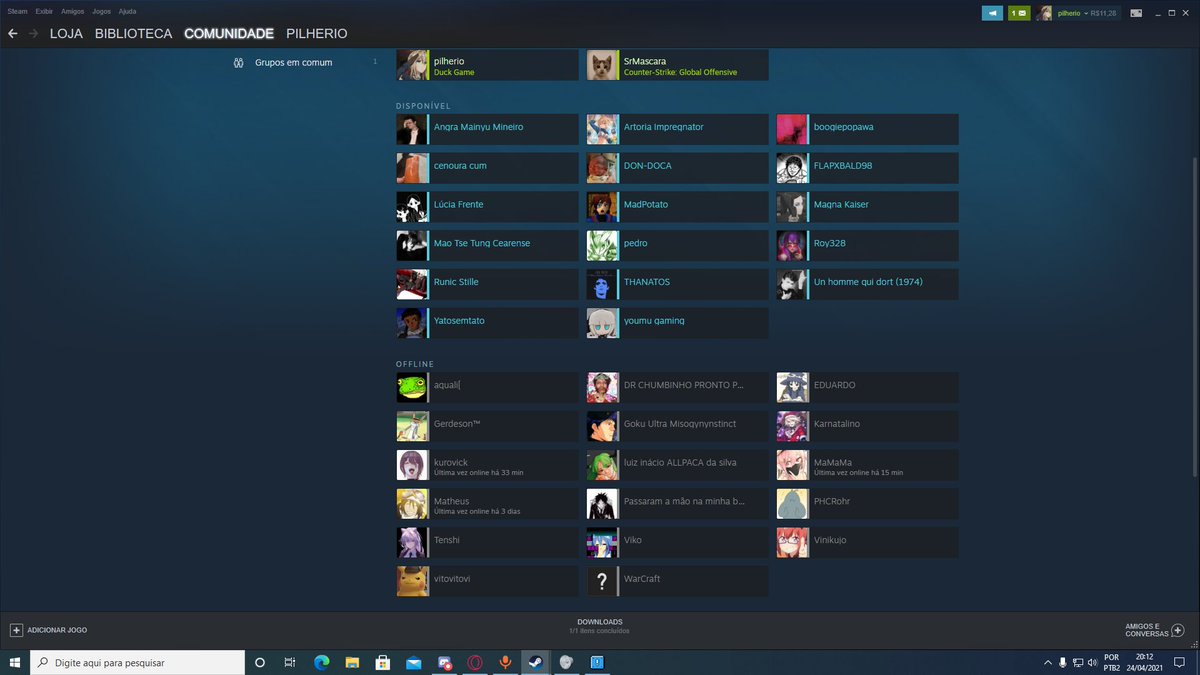
Task: Open friend Mao Tse Tung Cearense
Action: pos(487,245)
